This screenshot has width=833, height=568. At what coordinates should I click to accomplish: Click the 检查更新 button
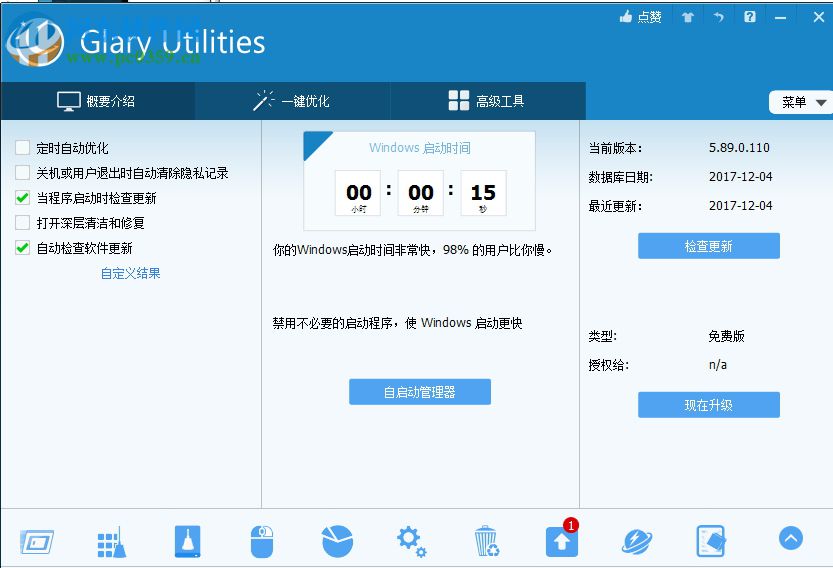pos(709,246)
